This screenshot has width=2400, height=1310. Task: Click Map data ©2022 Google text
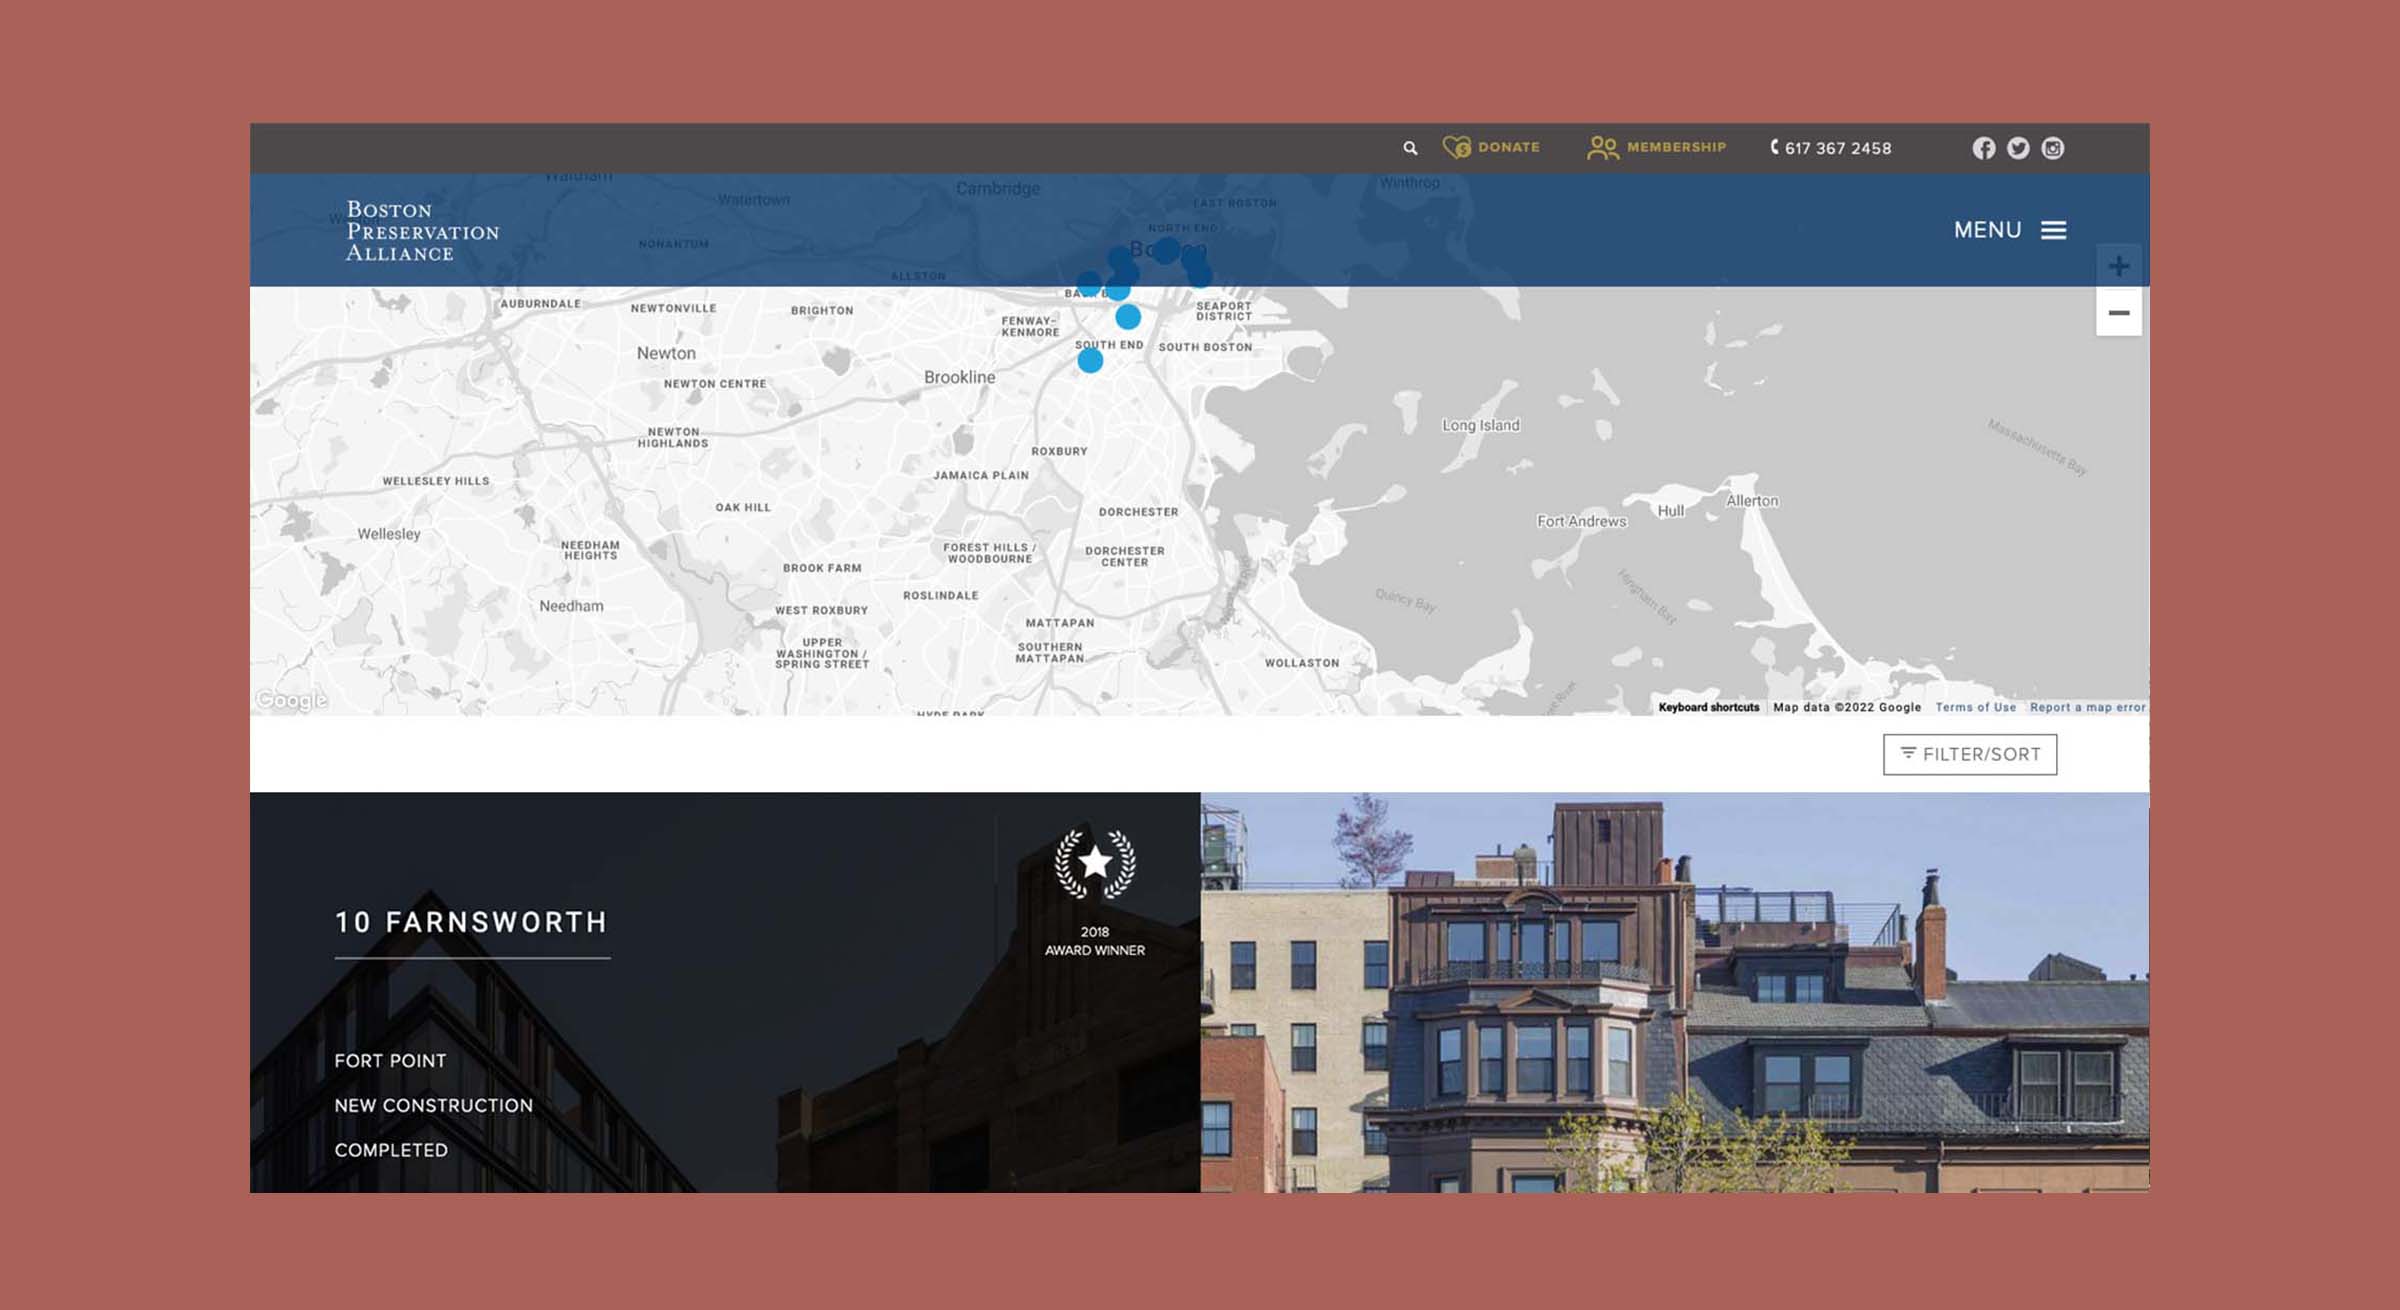pos(1847,707)
